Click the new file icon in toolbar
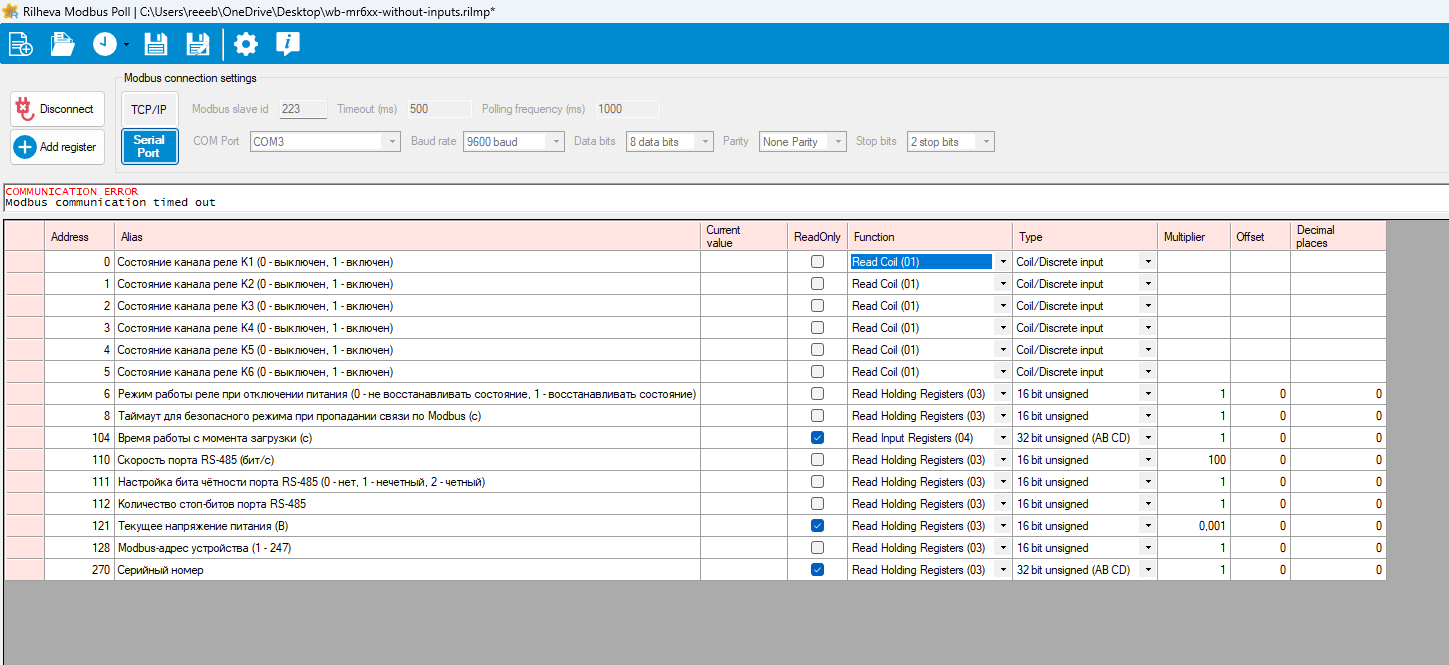 [21, 44]
